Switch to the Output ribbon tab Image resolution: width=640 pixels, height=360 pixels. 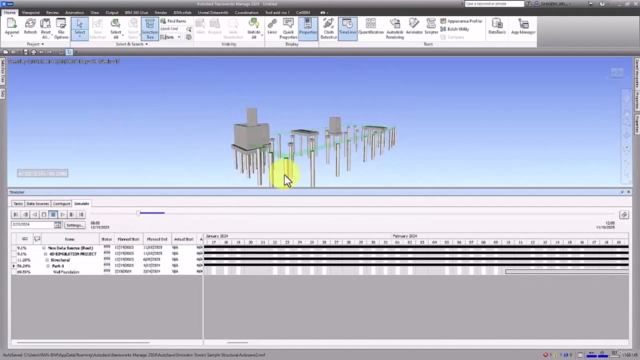tap(112, 13)
